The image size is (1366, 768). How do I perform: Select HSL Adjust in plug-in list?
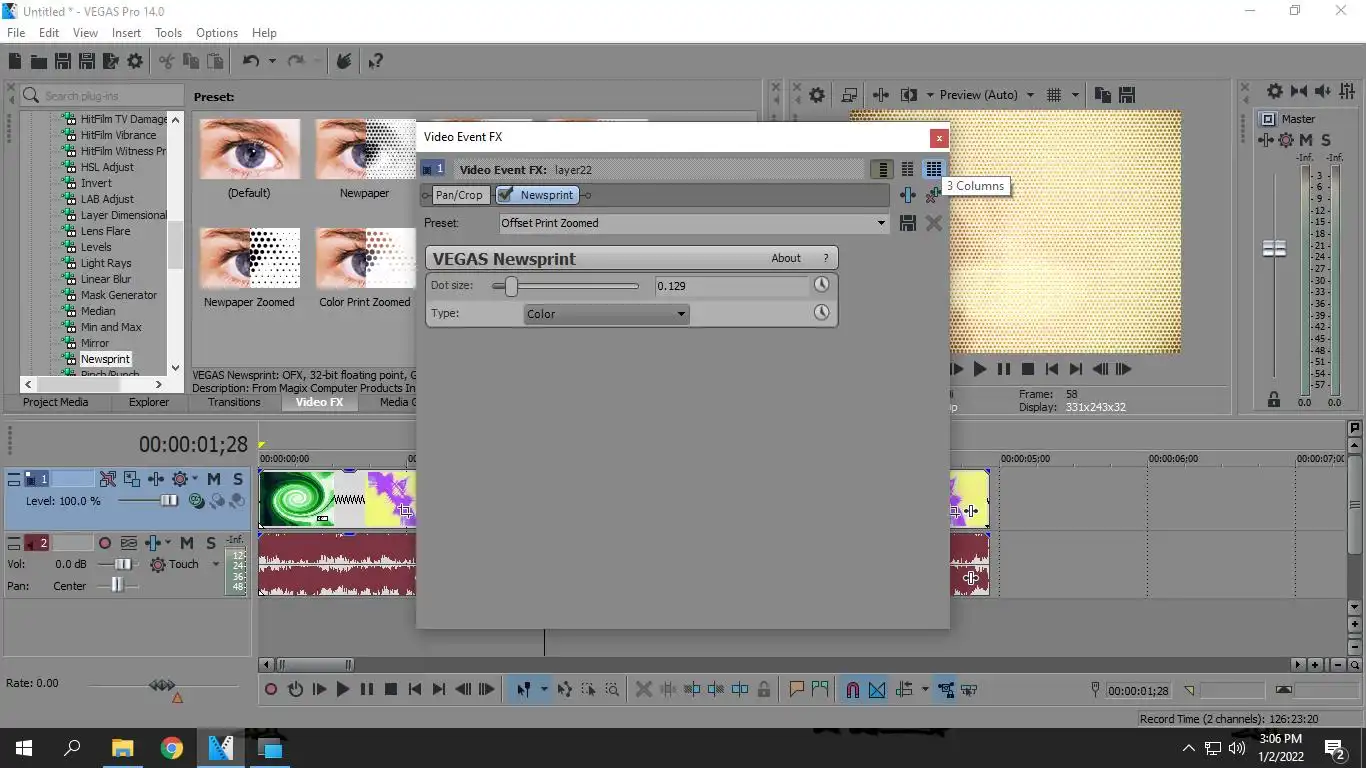coord(107,167)
